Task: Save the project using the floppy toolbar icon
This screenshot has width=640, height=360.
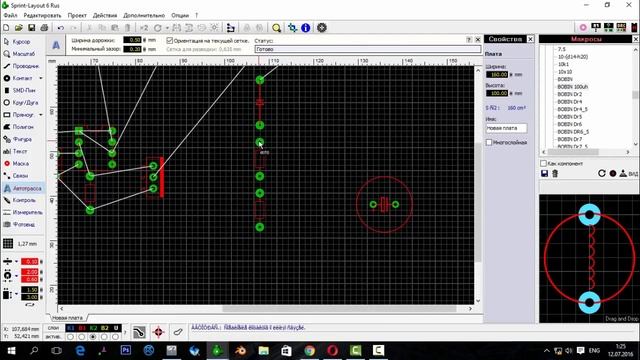Action: point(31,28)
